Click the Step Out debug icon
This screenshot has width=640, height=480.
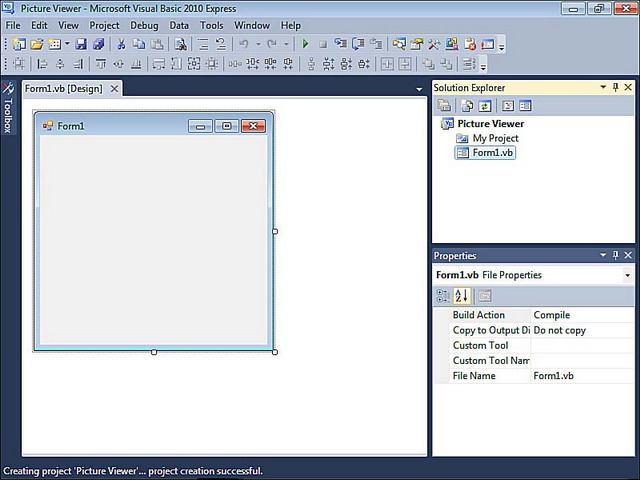click(x=376, y=44)
